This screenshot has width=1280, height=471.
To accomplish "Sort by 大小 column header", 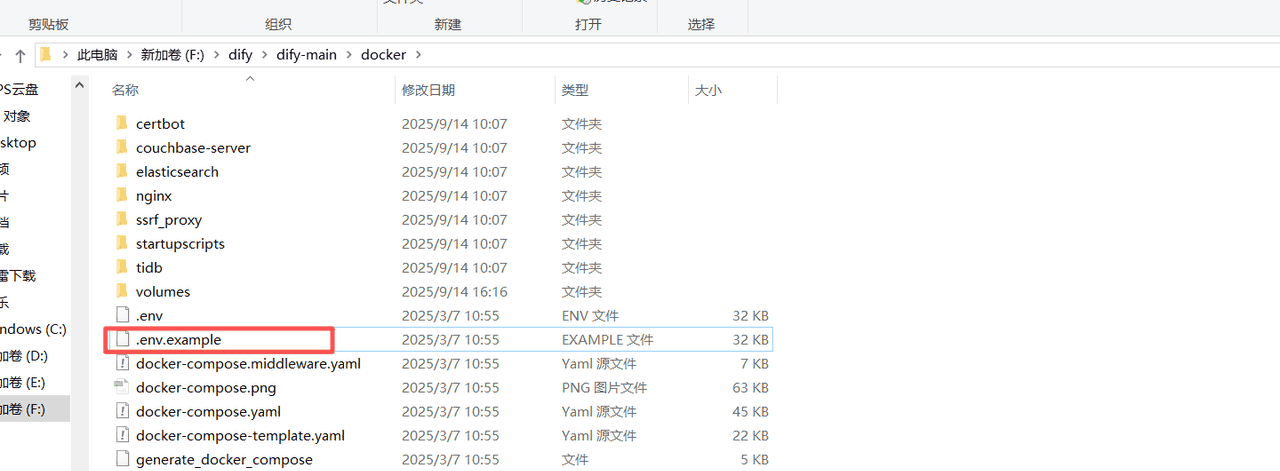I will pyautogui.click(x=707, y=90).
